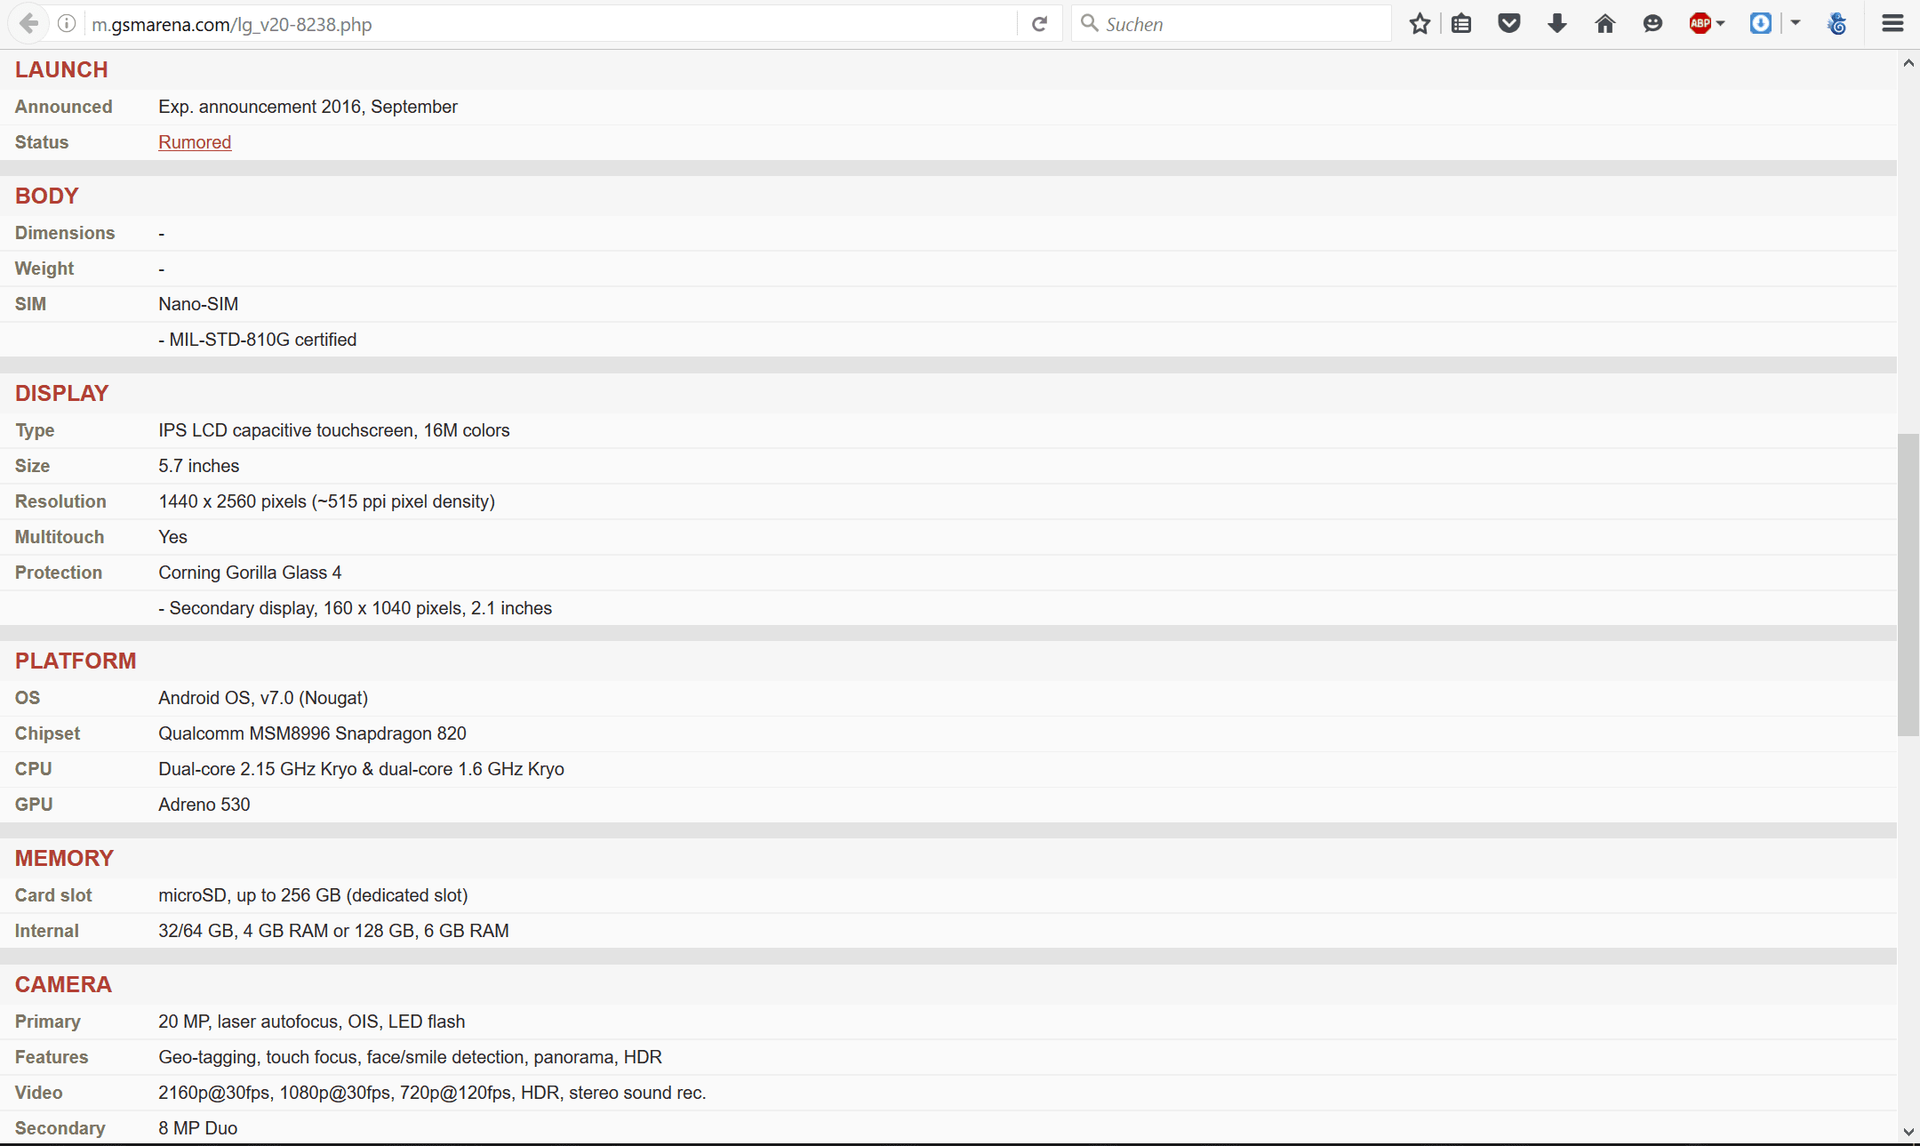
Task: Click the vertical scrollbar thumb
Action: pos(1908,585)
